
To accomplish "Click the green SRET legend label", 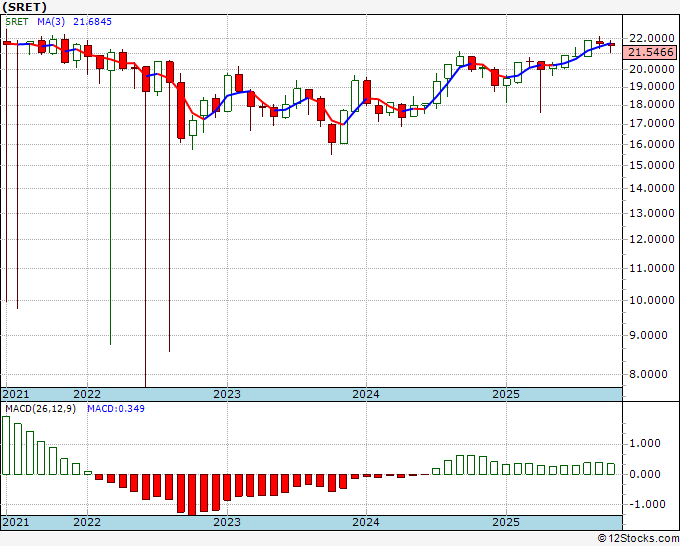I will click(x=17, y=22).
